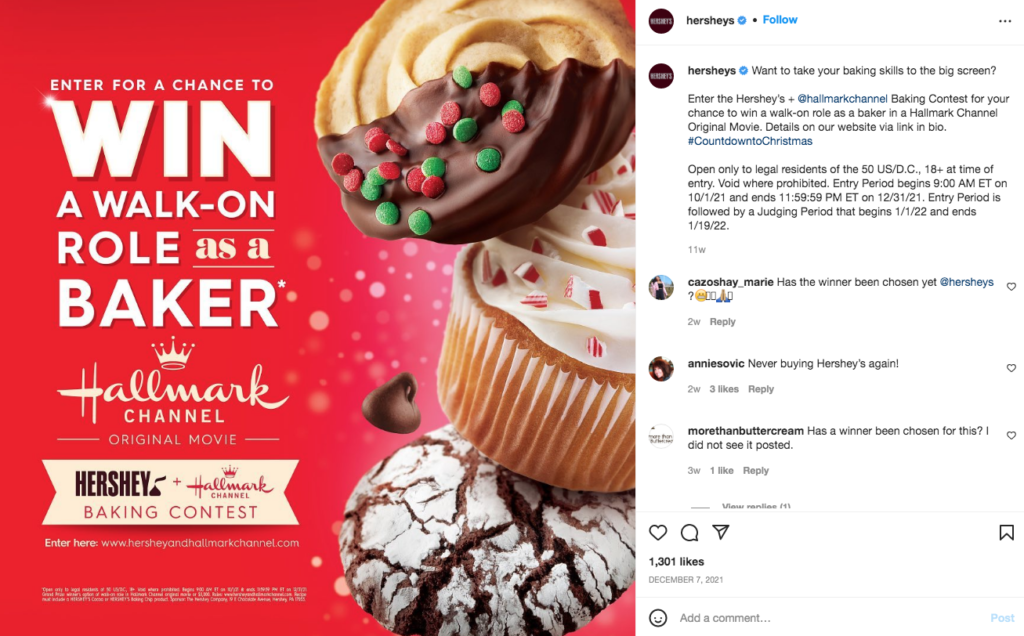
Task: Open the #CountdowntoChristmas hashtag
Action: pos(750,141)
